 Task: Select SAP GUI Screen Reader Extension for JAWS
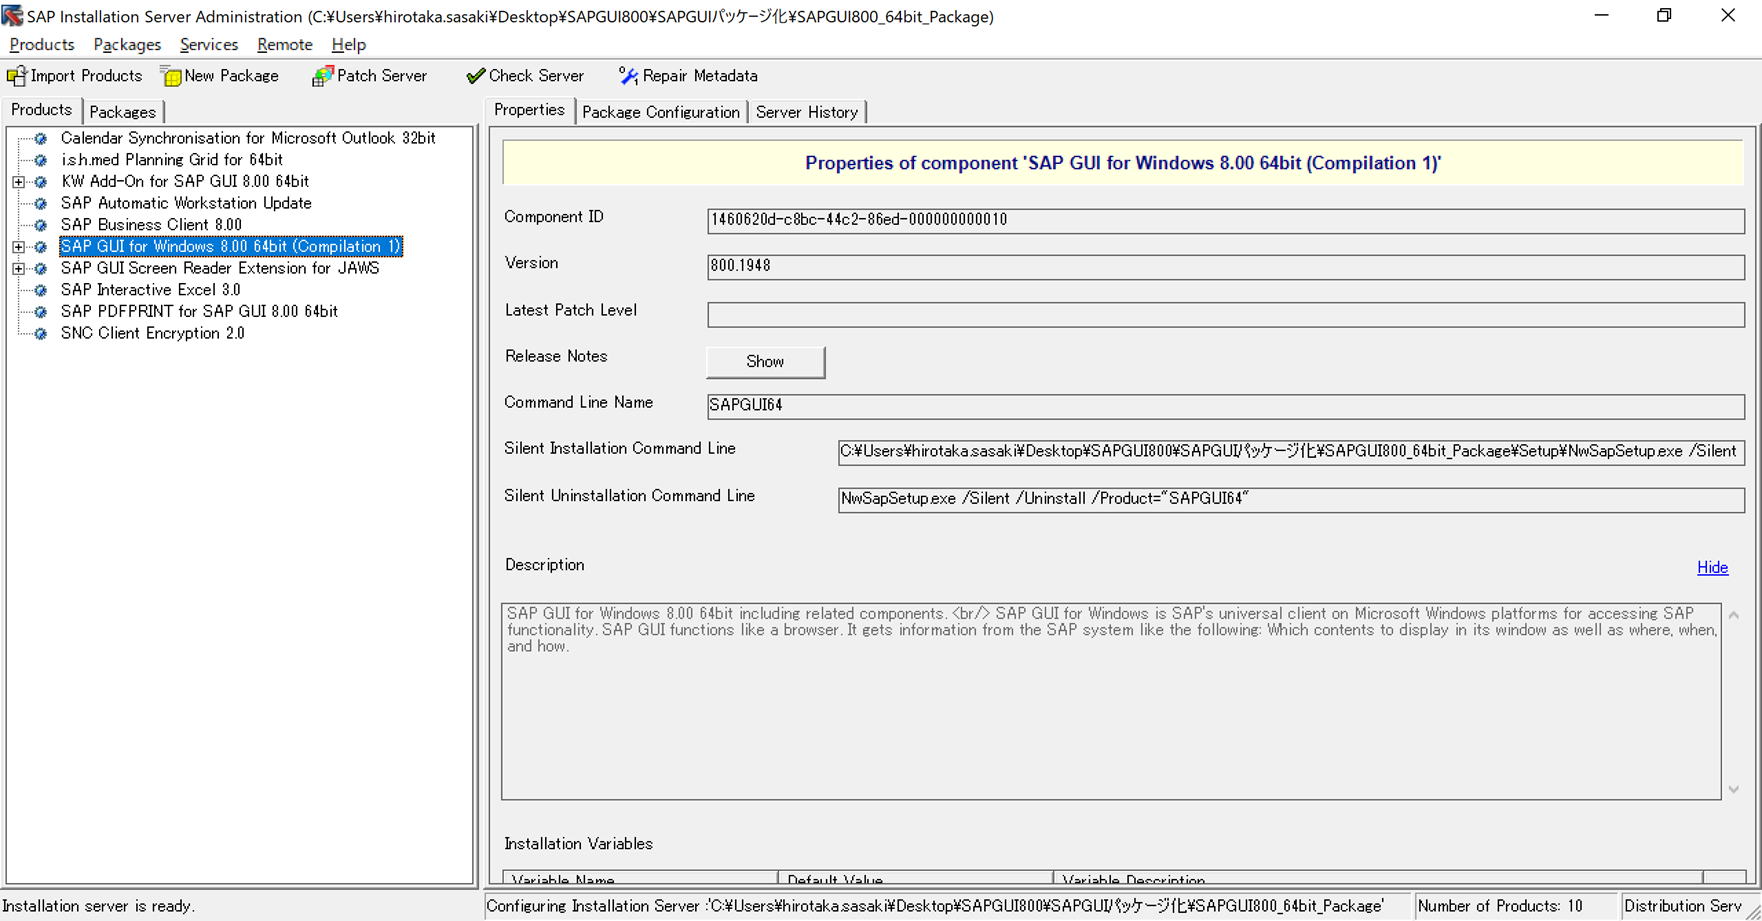point(220,269)
